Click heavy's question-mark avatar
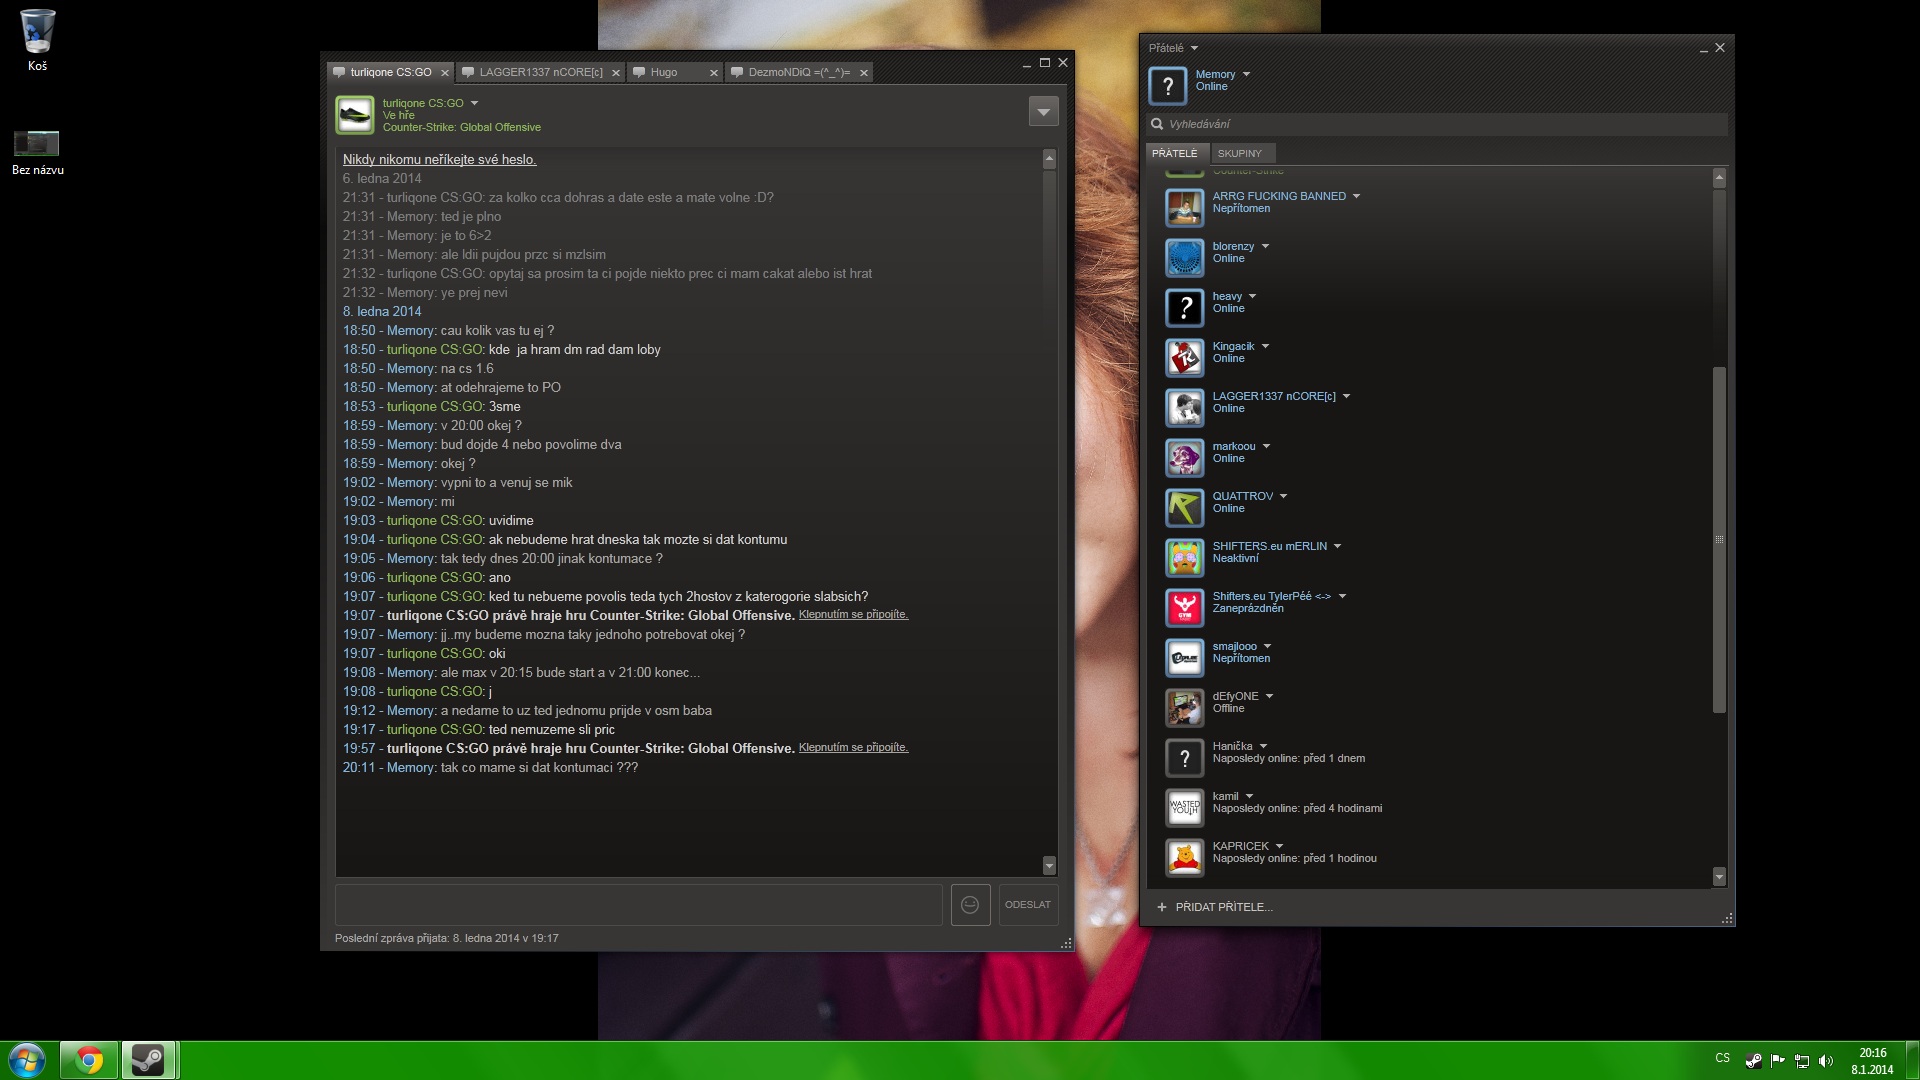Image resolution: width=1920 pixels, height=1080 pixels. click(1185, 308)
